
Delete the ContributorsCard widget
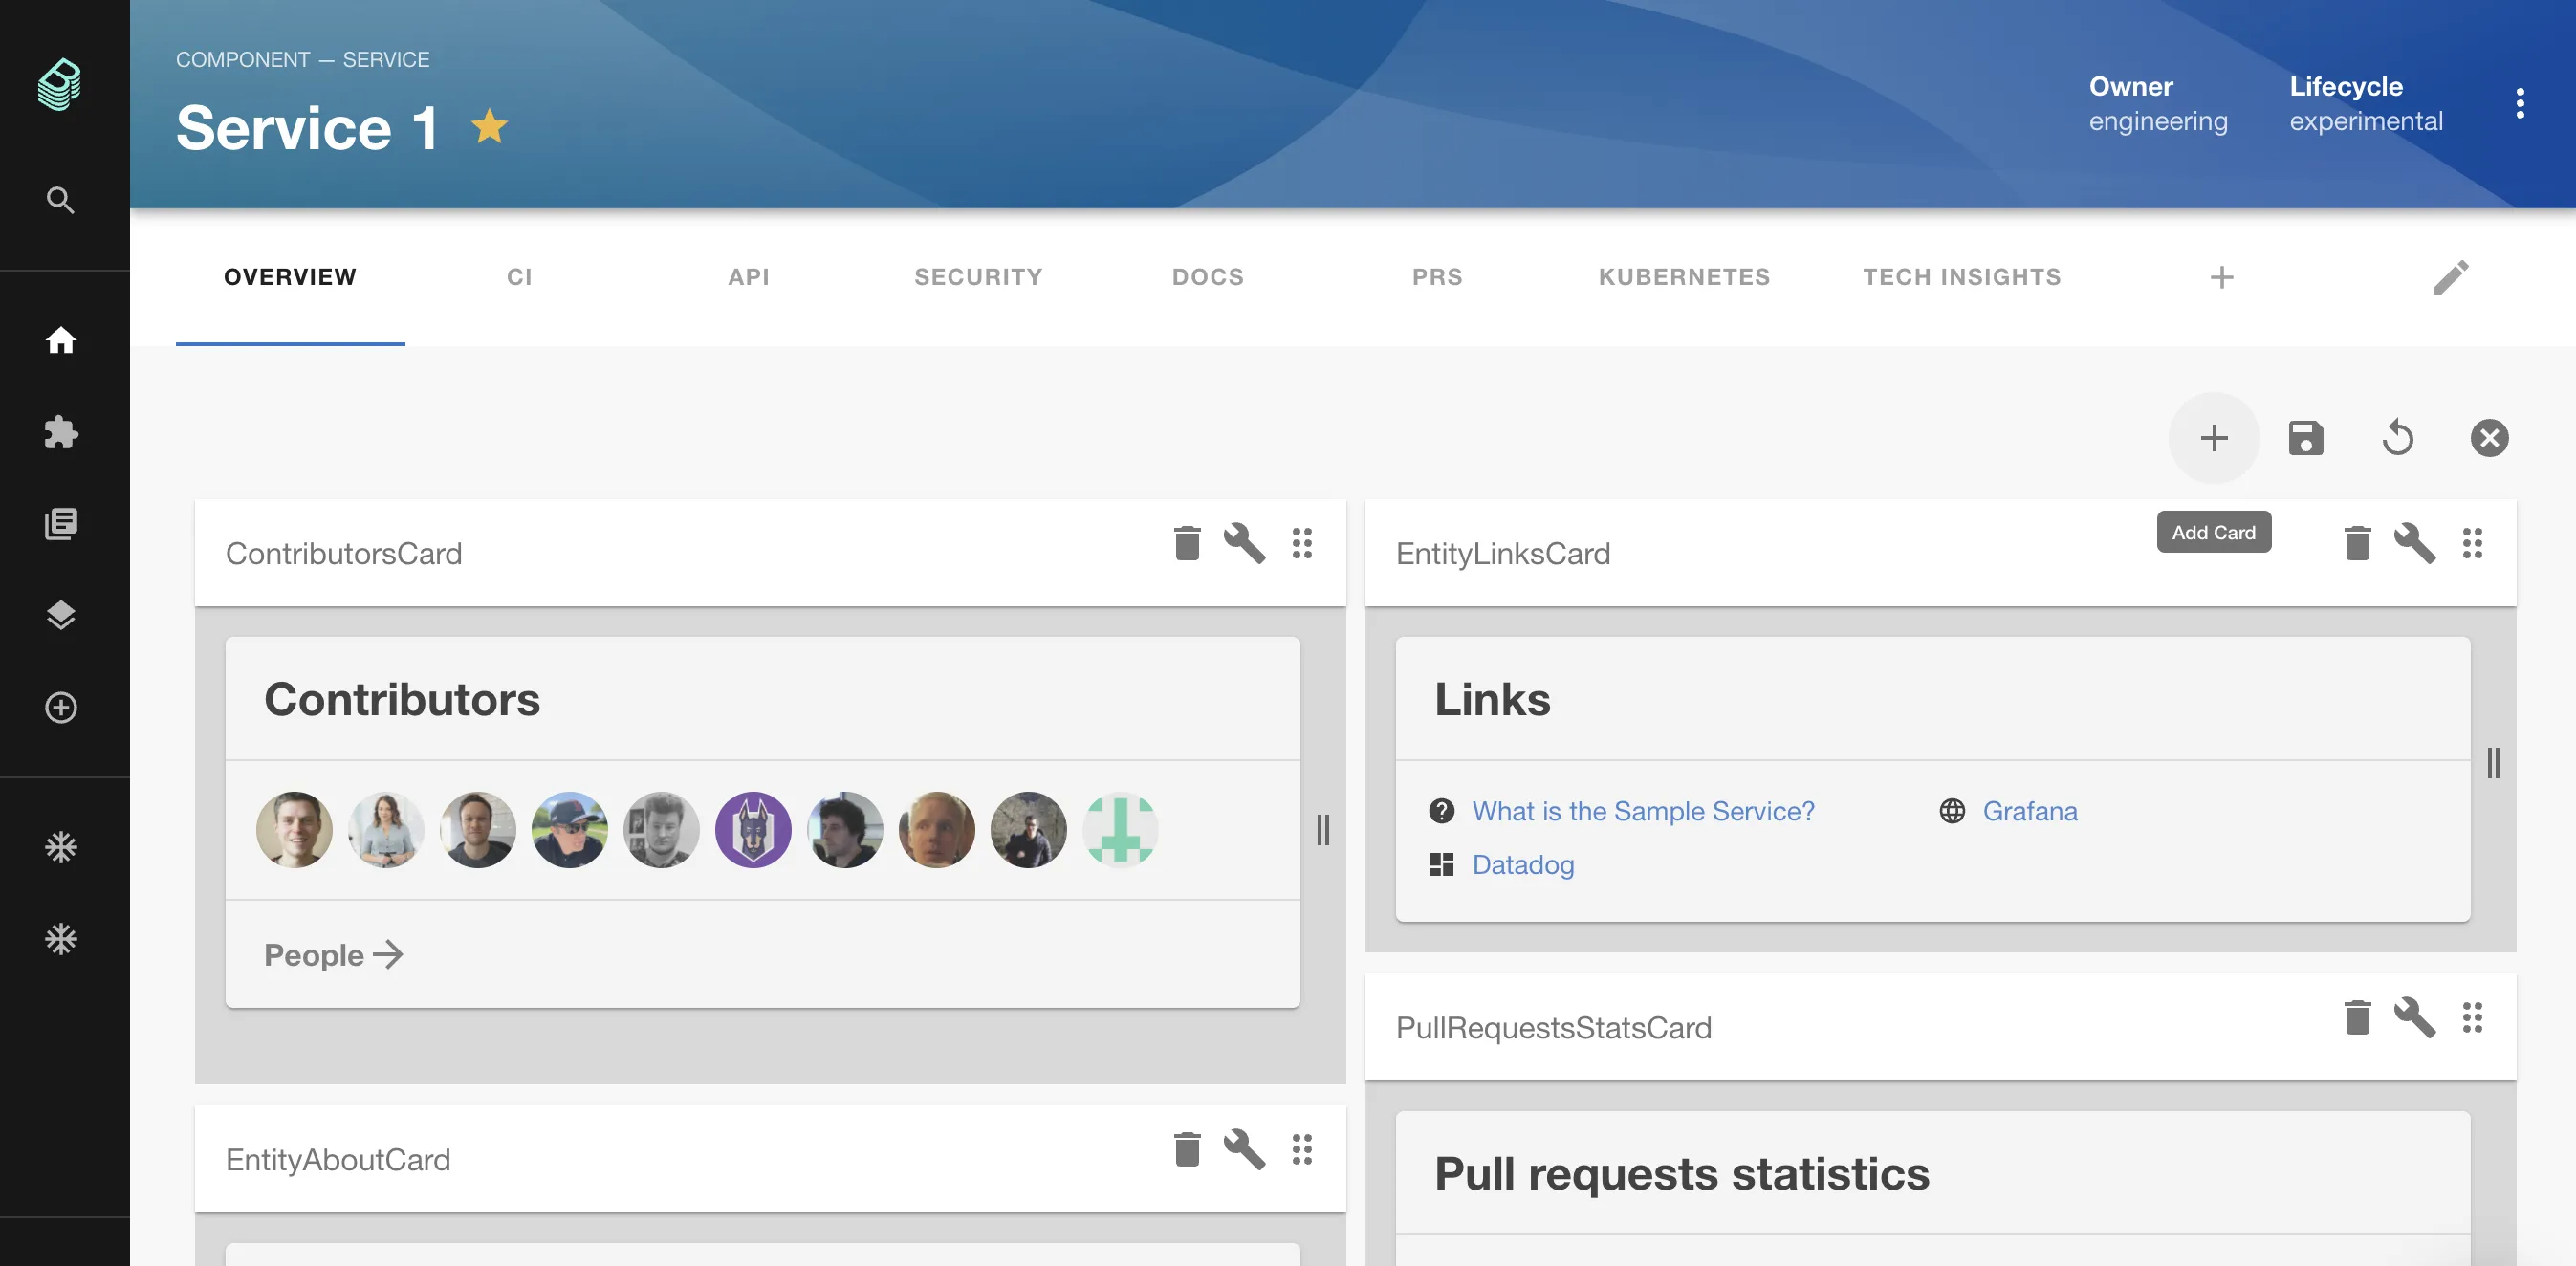[1186, 543]
